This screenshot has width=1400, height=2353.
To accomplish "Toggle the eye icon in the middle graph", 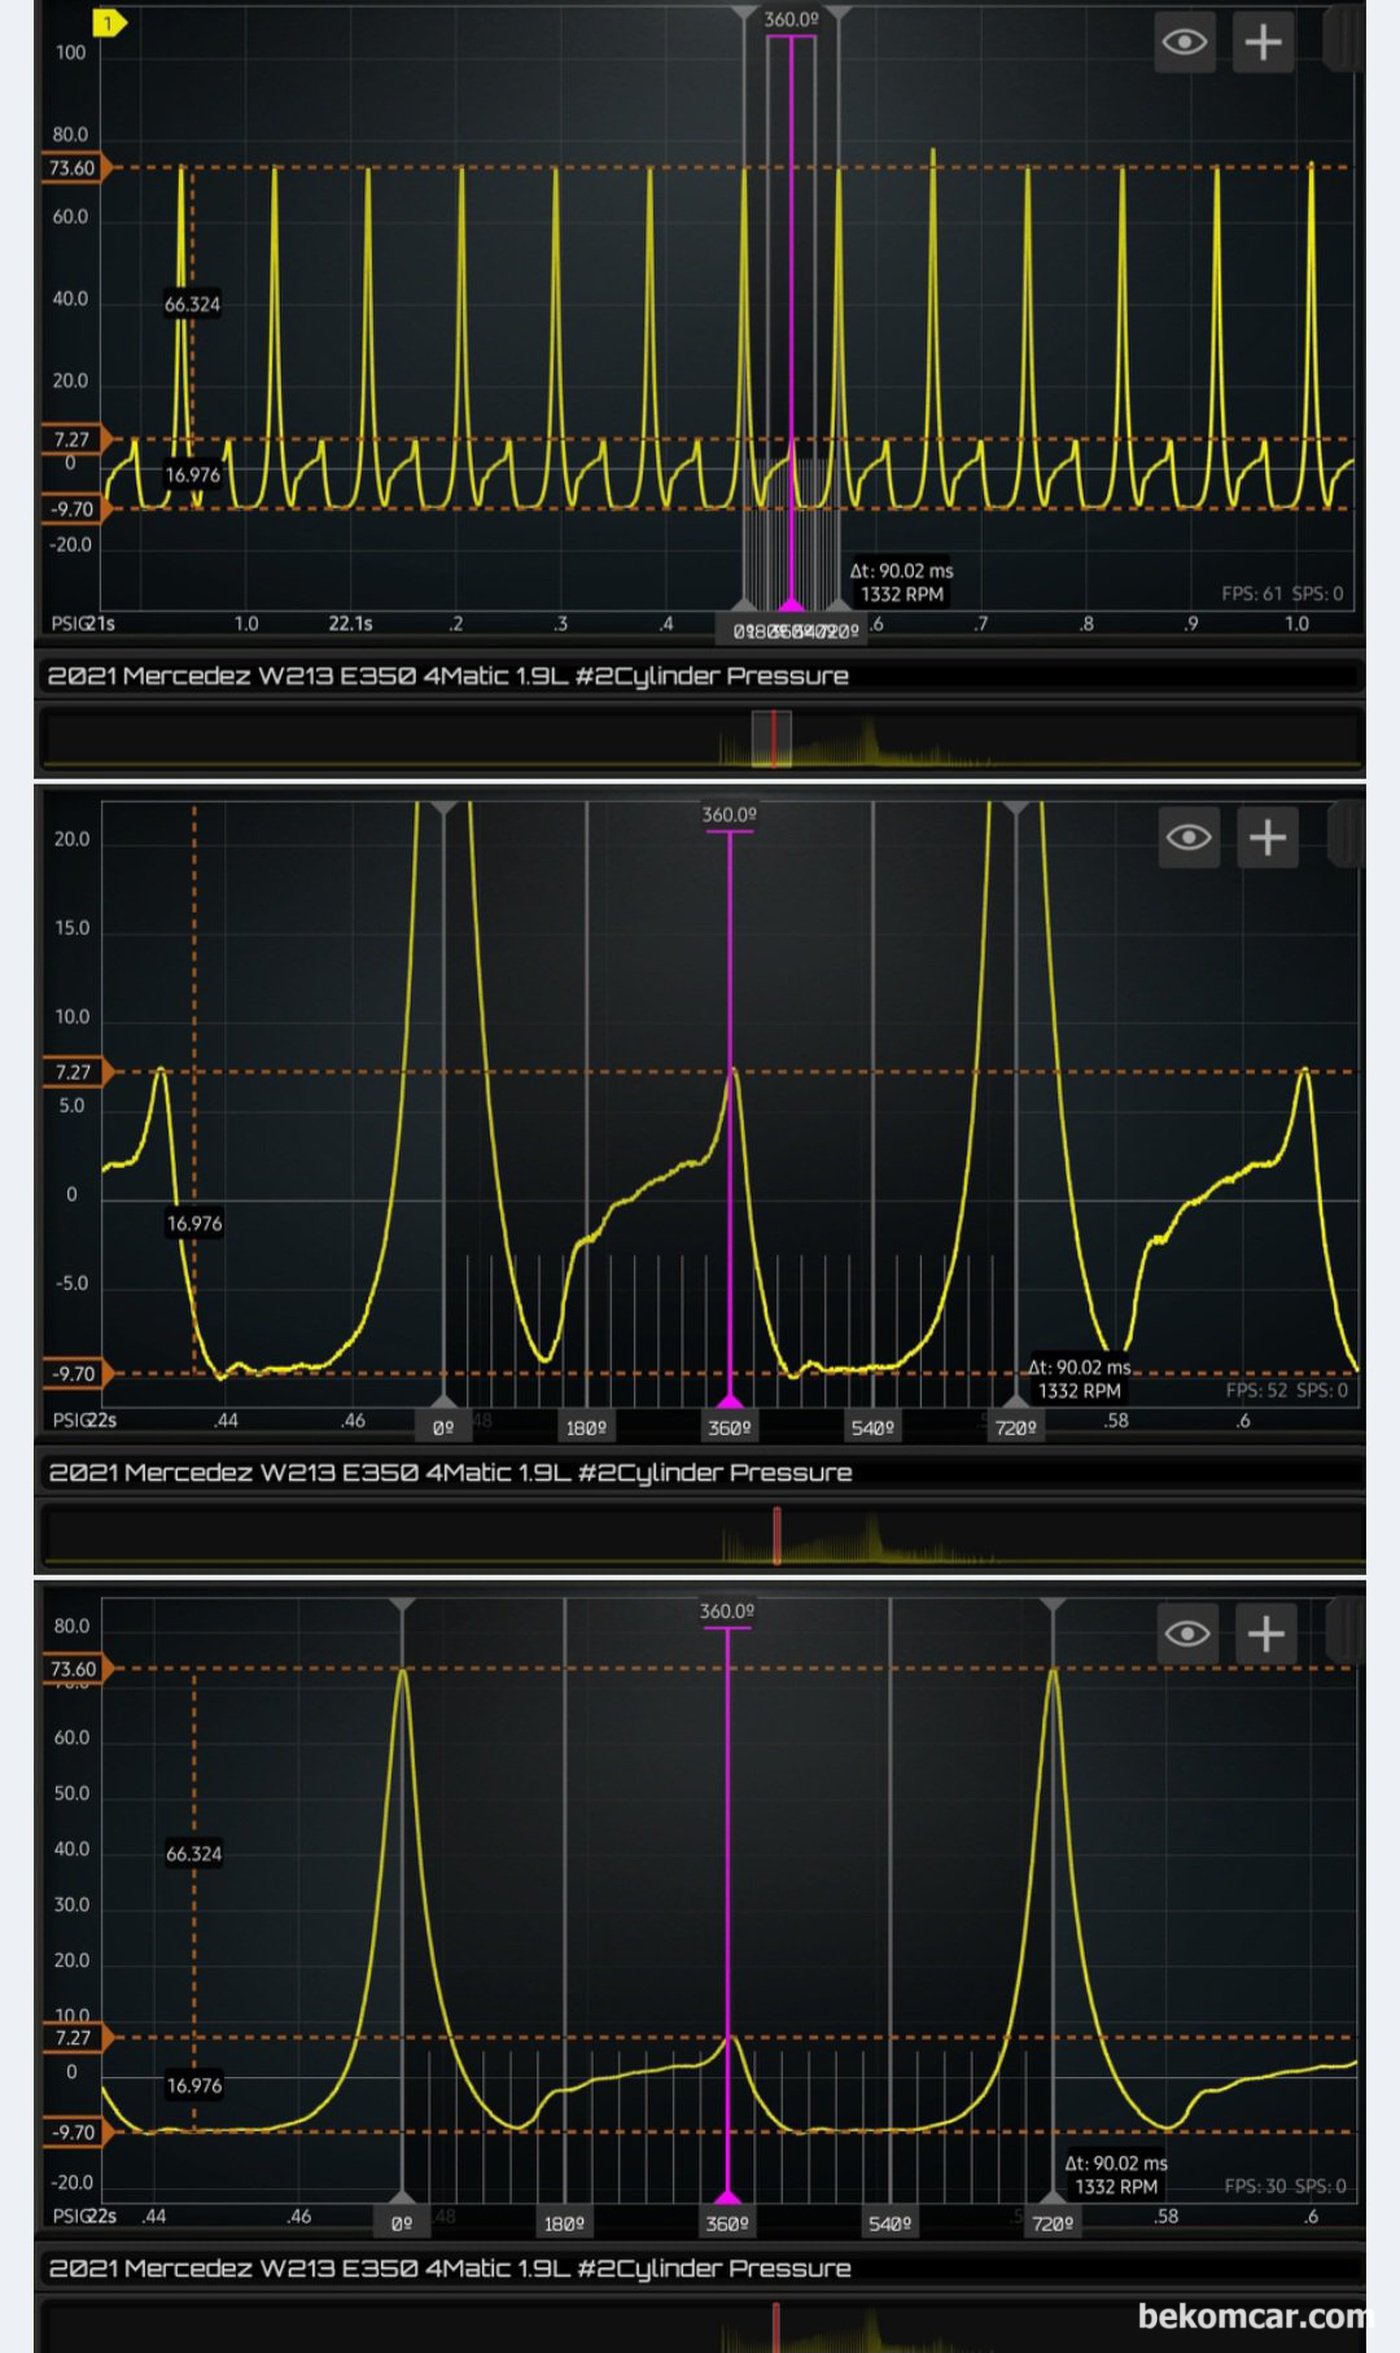I will coord(1188,837).
